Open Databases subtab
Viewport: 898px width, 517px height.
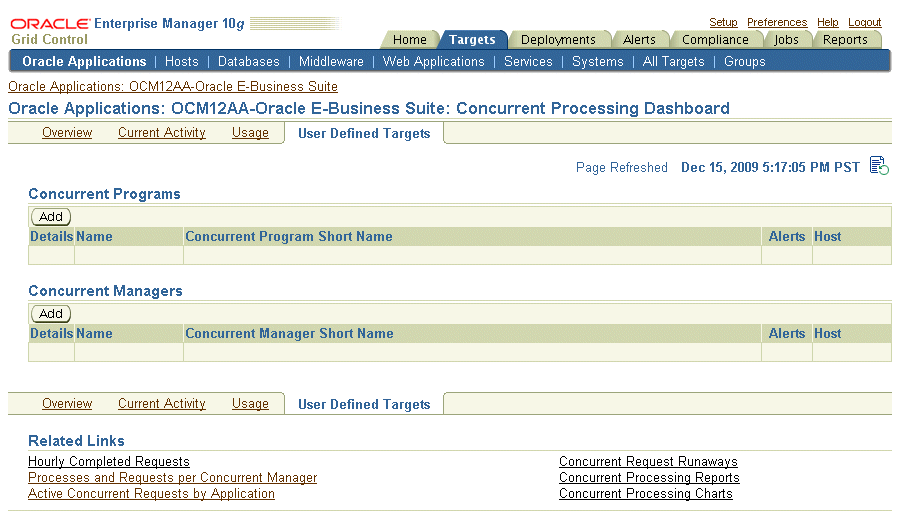[x=249, y=62]
